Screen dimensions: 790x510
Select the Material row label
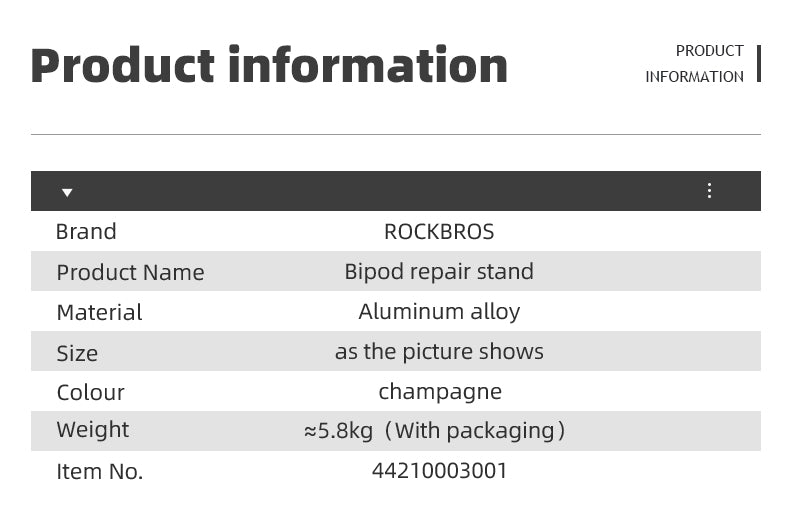tap(99, 312)
